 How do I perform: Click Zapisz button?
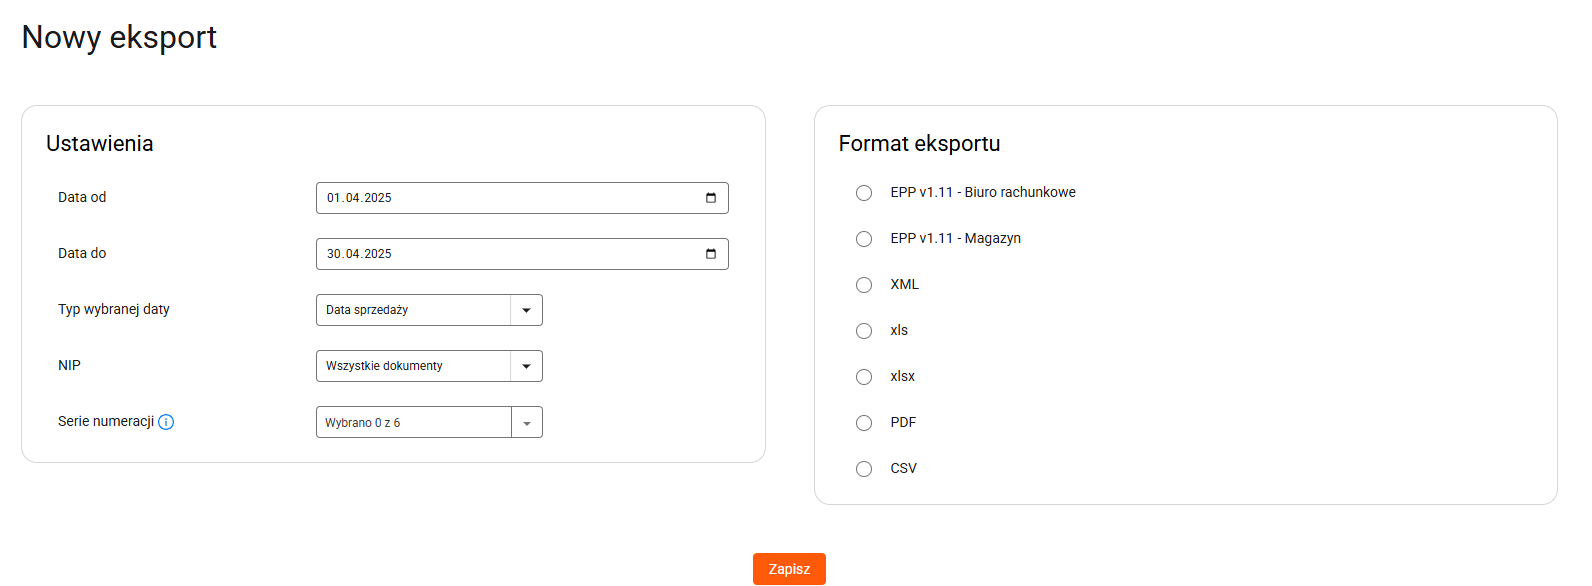(789, 569)
